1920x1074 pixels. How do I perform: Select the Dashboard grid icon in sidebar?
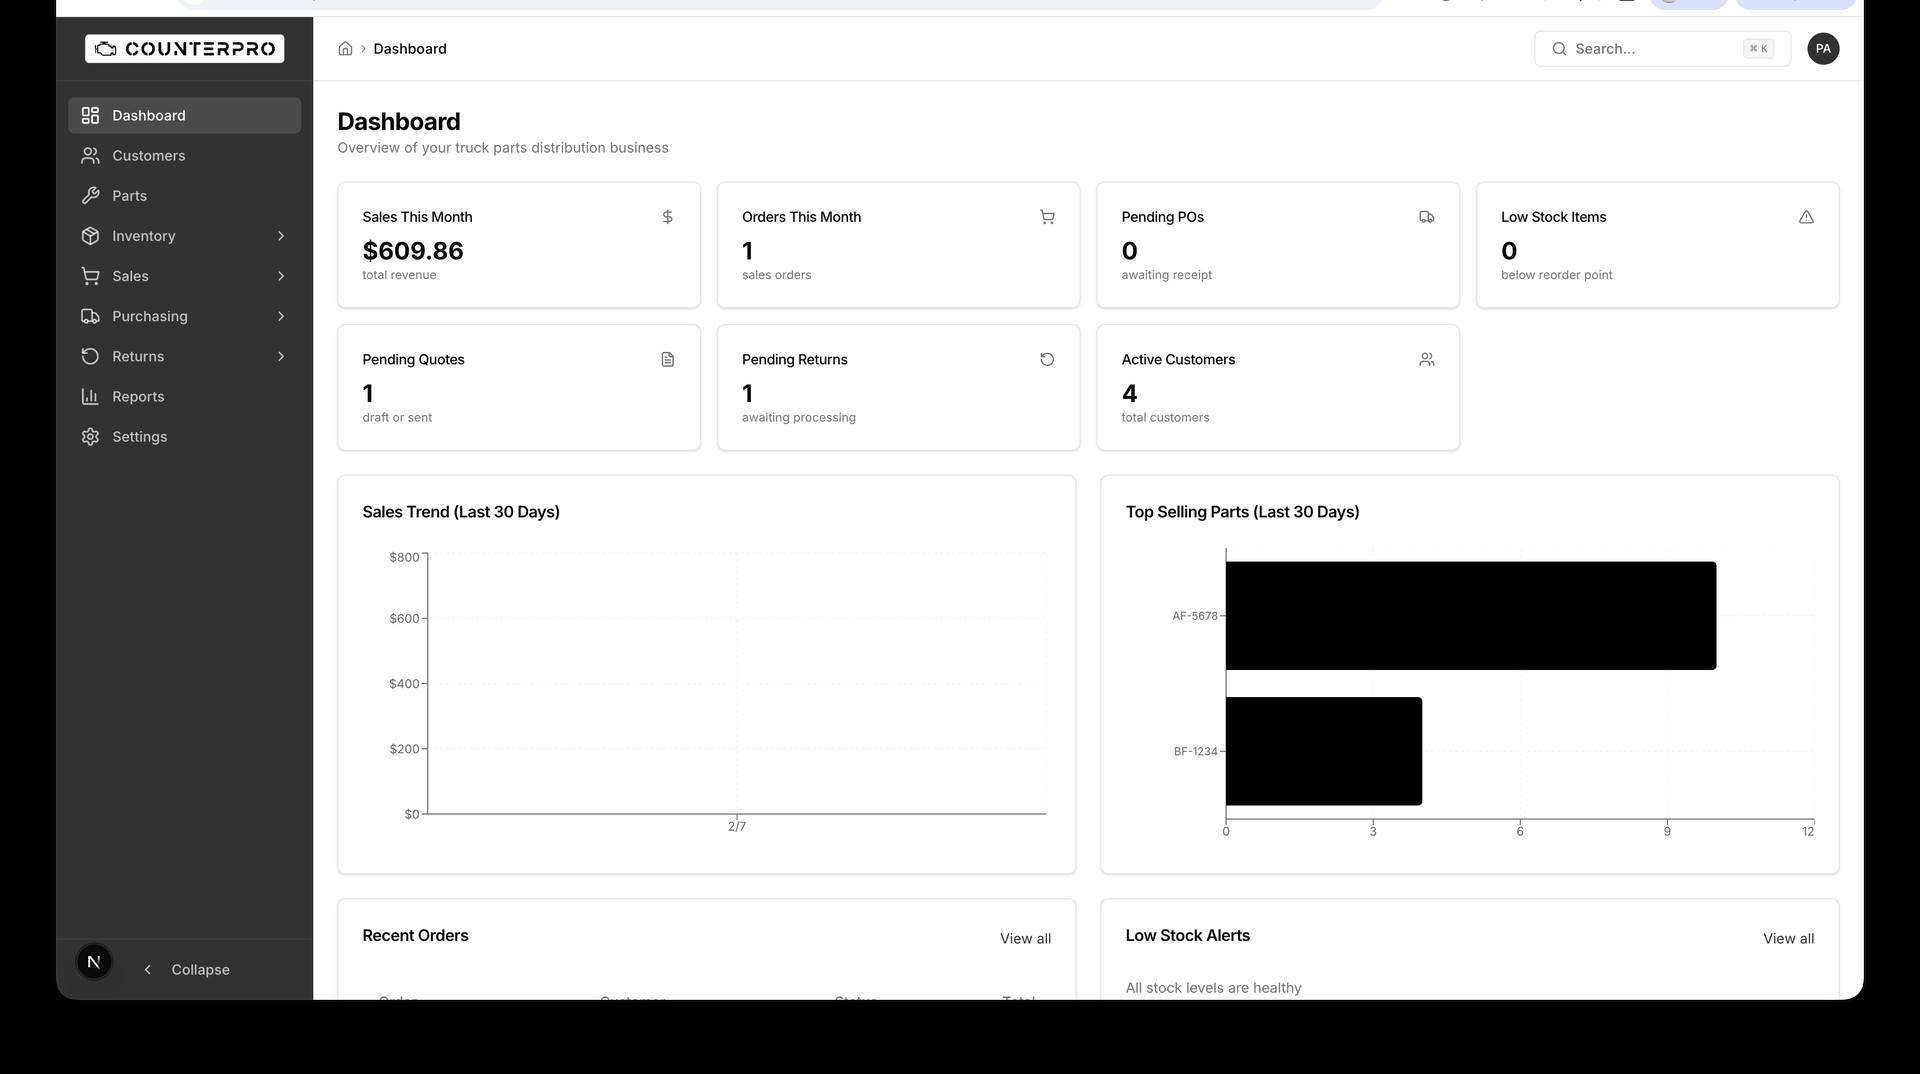(90, 115)
